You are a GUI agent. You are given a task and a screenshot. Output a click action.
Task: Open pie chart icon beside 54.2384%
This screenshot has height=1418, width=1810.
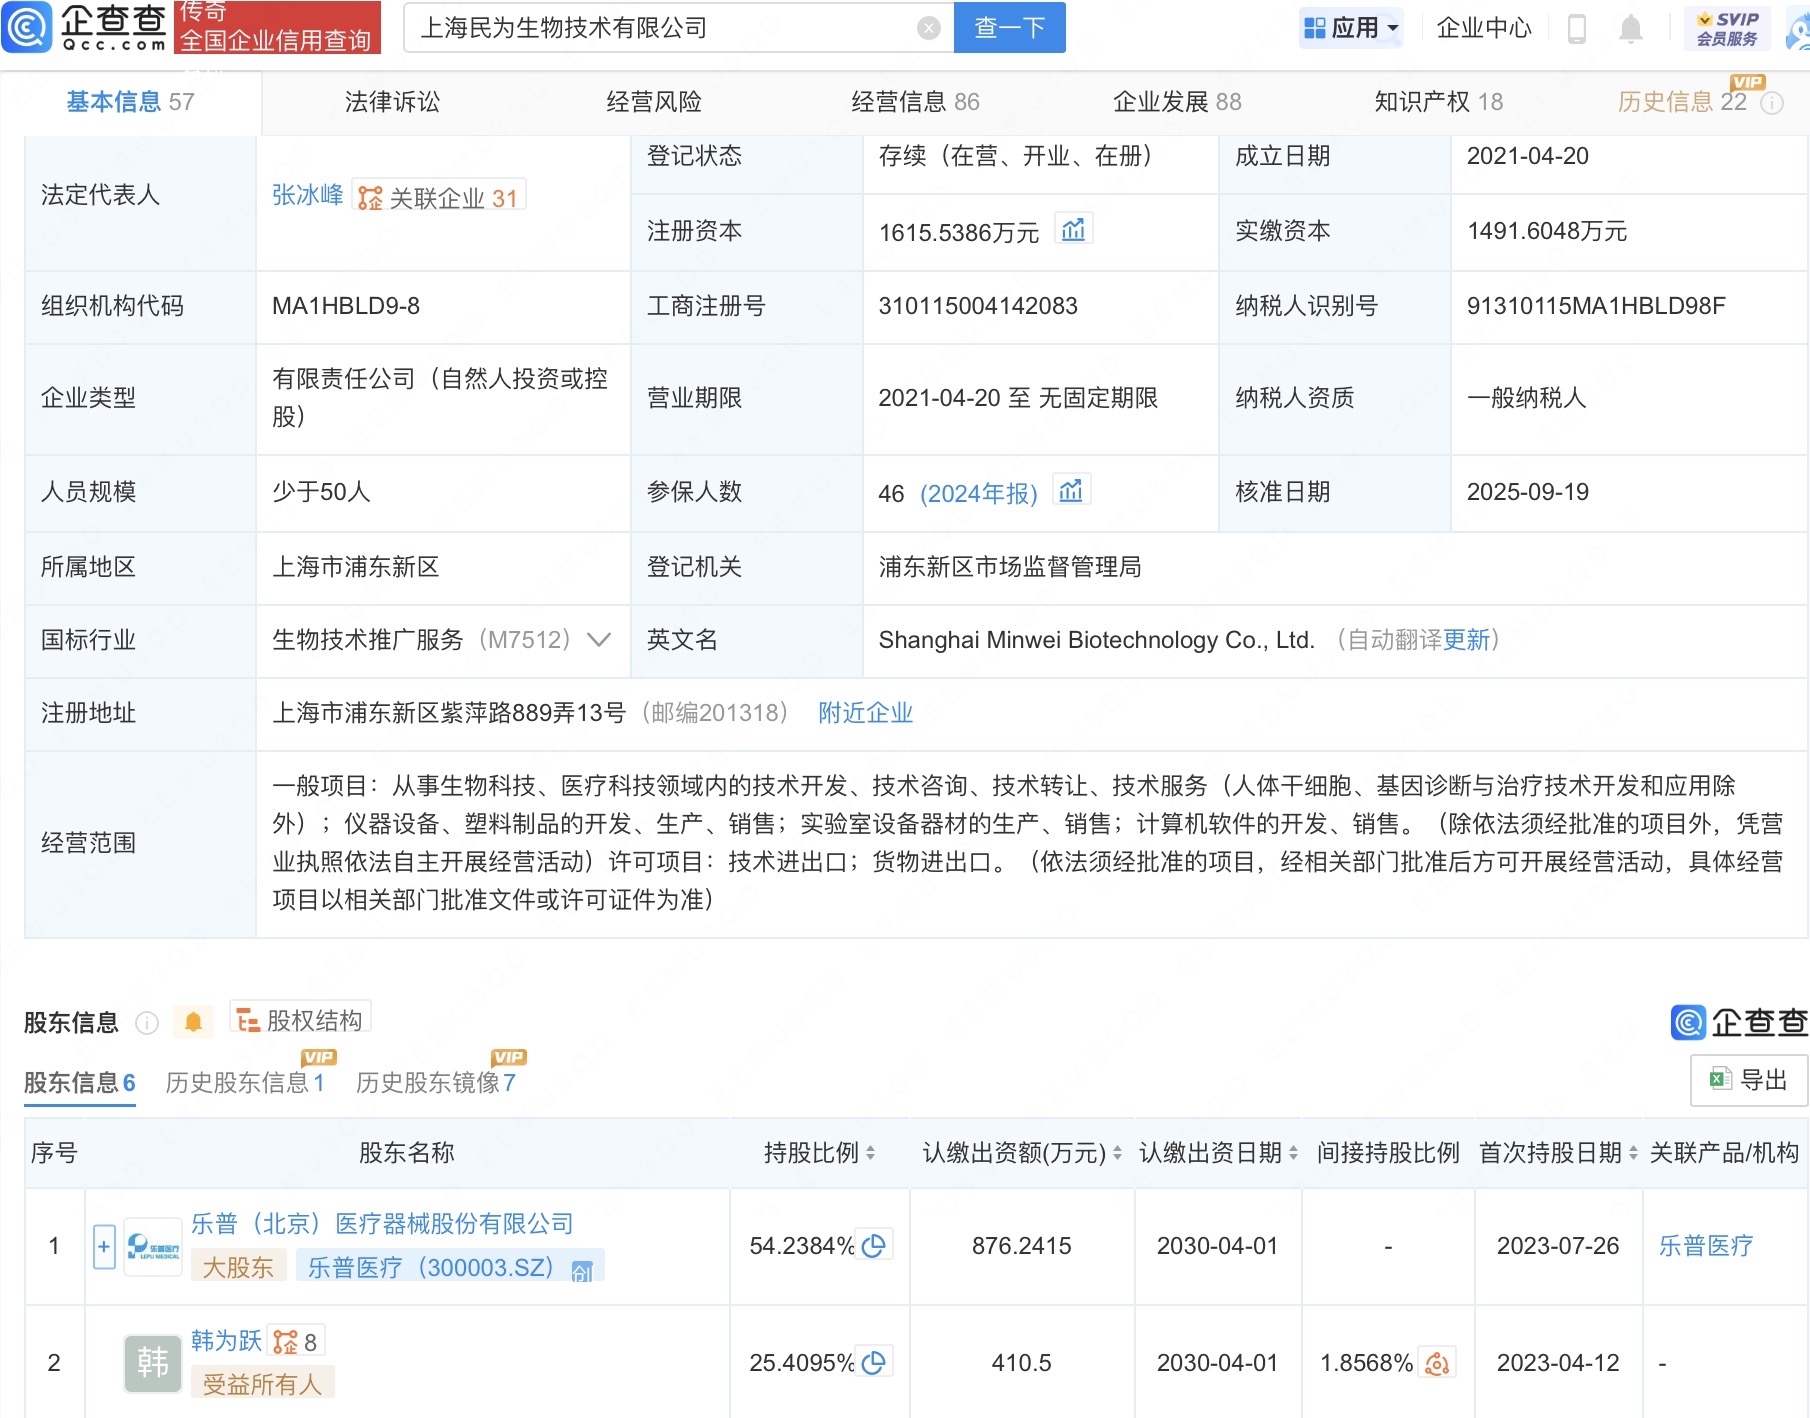click(x=874, y=1245)
